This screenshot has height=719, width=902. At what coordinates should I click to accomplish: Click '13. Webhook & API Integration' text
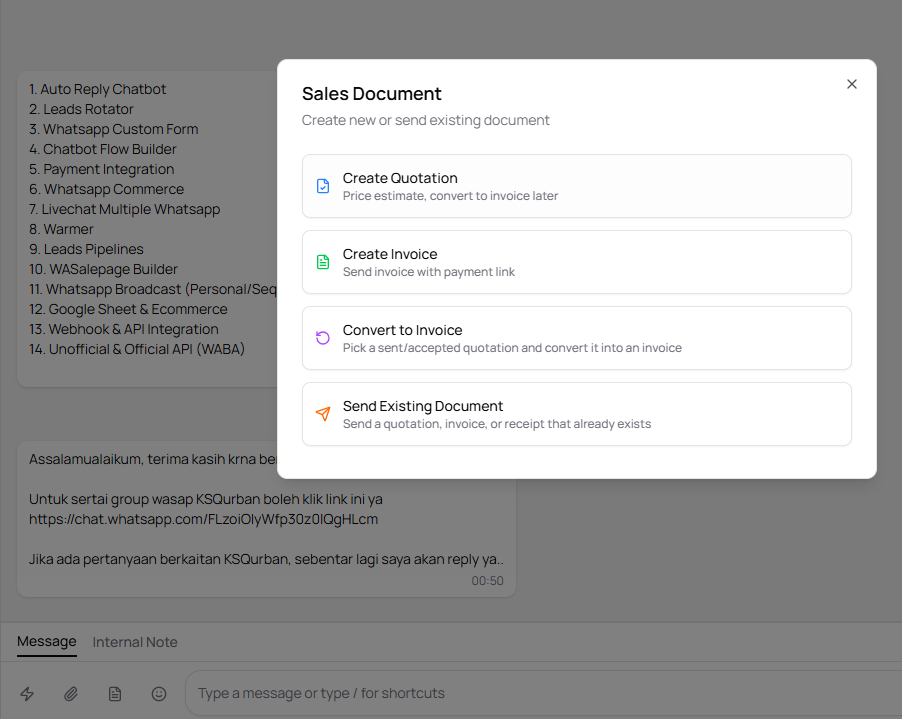[x=124, y=329]
